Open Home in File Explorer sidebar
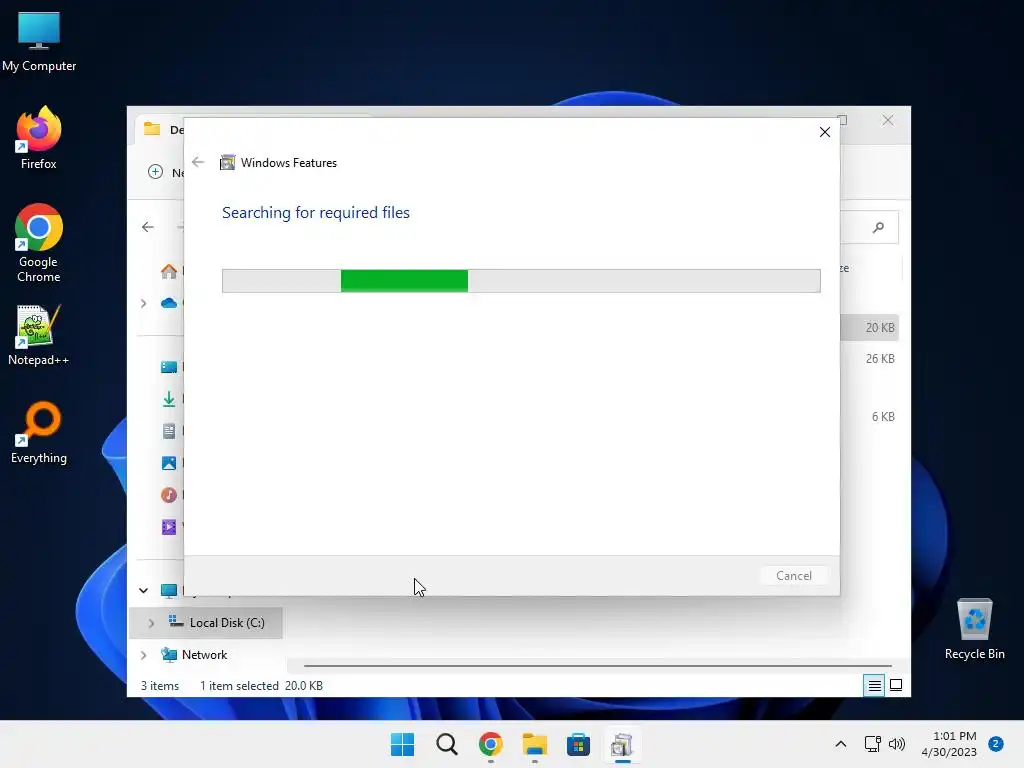This screenshot has height=768, width=1024. (x=169, y=271)
